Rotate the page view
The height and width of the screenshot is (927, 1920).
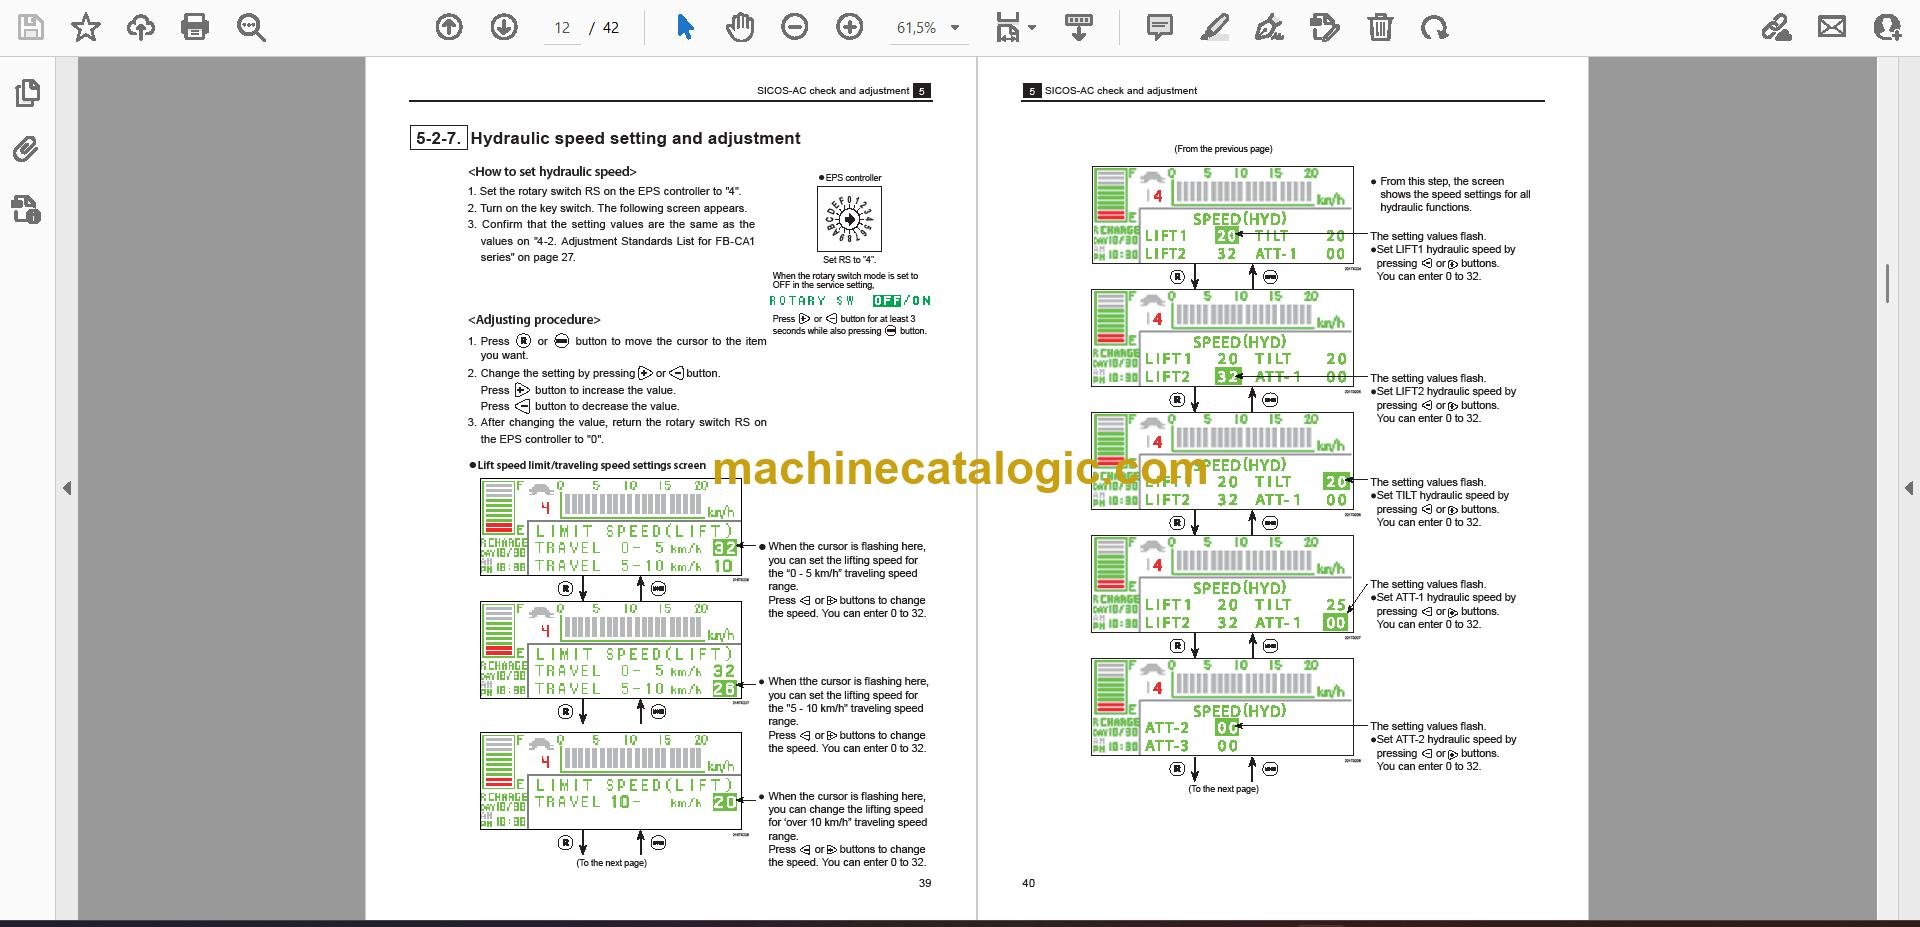(x=1434, y=27)
